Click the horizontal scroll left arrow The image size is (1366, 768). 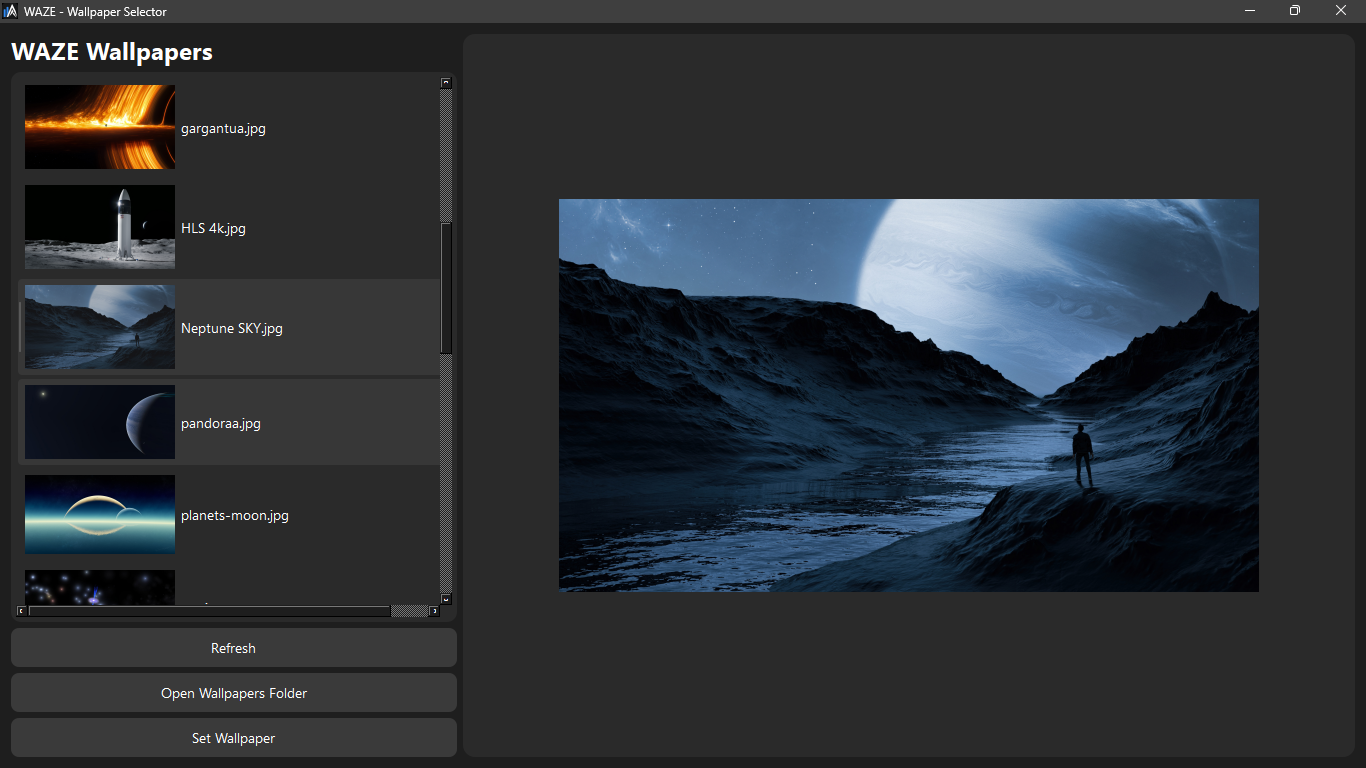(x=22, y=610)
